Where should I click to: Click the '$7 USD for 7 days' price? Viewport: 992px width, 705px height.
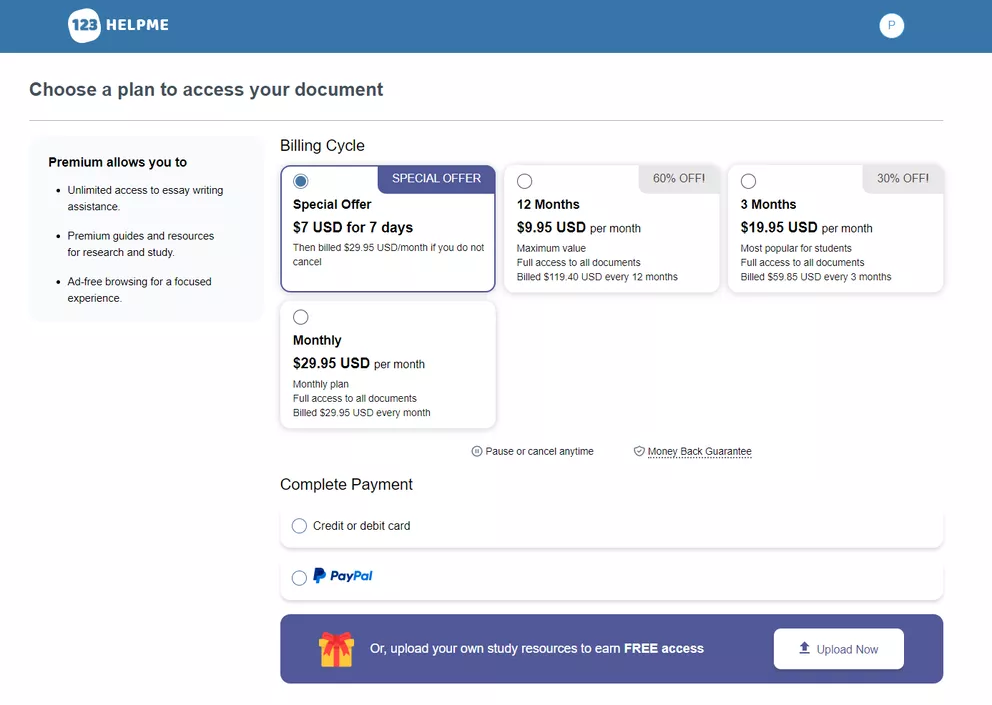352,227
